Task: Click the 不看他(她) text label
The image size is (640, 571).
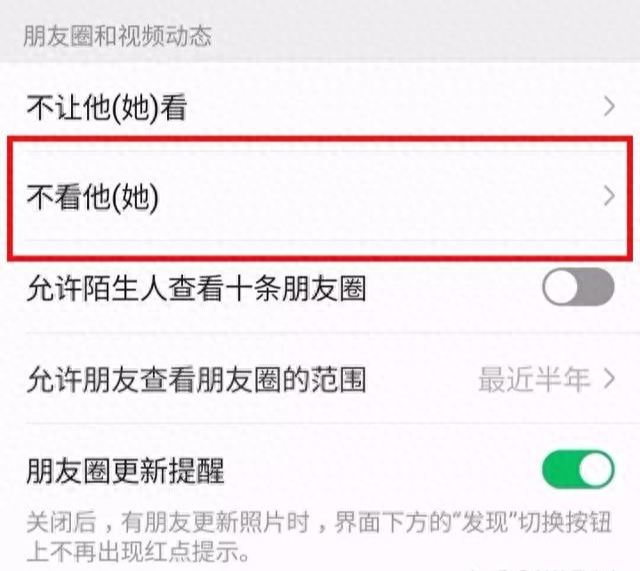Action: 93,198
